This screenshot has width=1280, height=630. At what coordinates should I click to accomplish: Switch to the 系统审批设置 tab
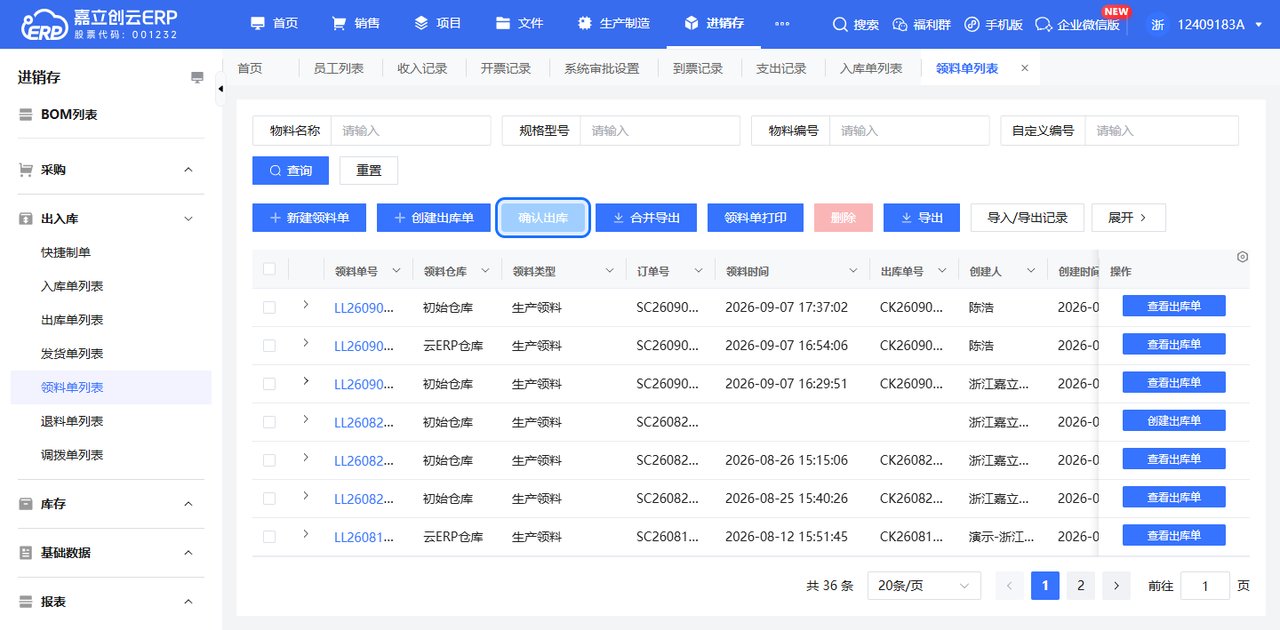click(x=601, y=68)
